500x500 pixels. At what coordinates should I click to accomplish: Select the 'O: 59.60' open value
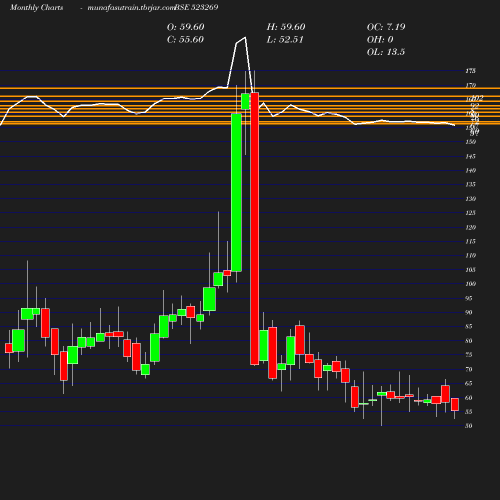(185, 27)
